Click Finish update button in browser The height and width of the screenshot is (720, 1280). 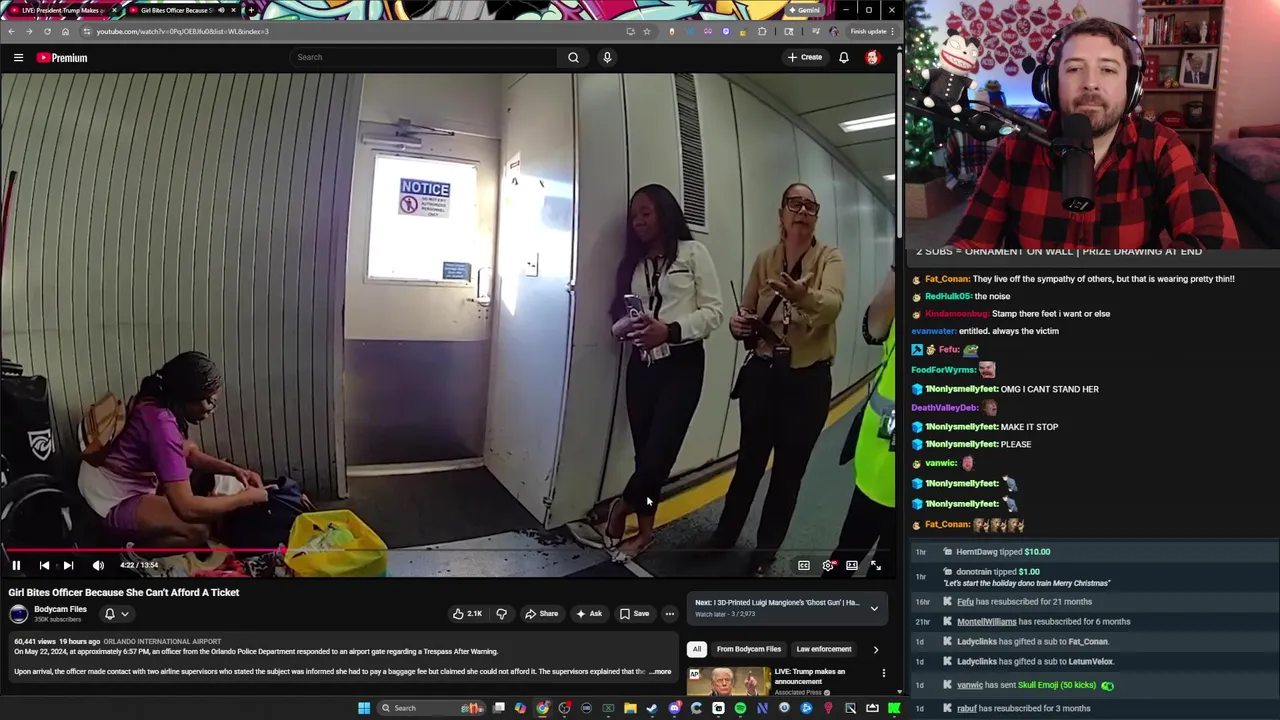coord(871,31)
